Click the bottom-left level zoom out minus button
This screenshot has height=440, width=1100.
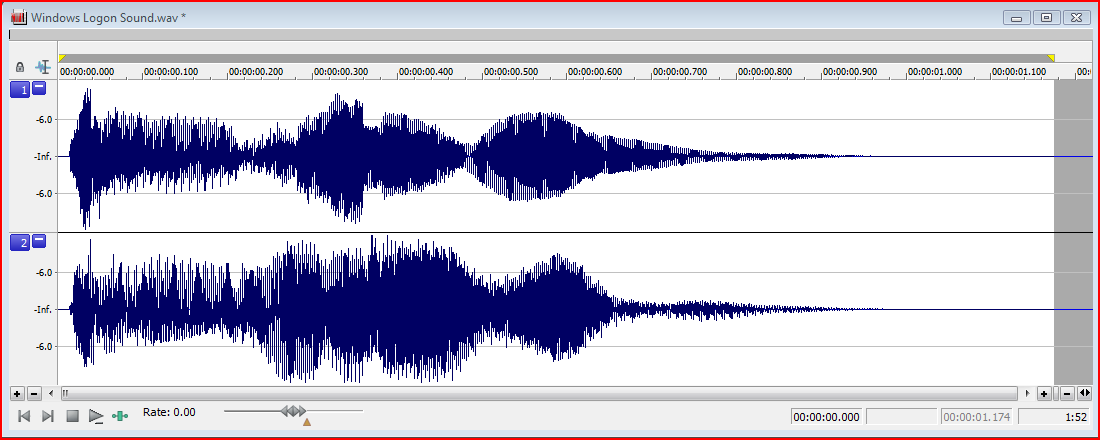click(x=33, y=394)
